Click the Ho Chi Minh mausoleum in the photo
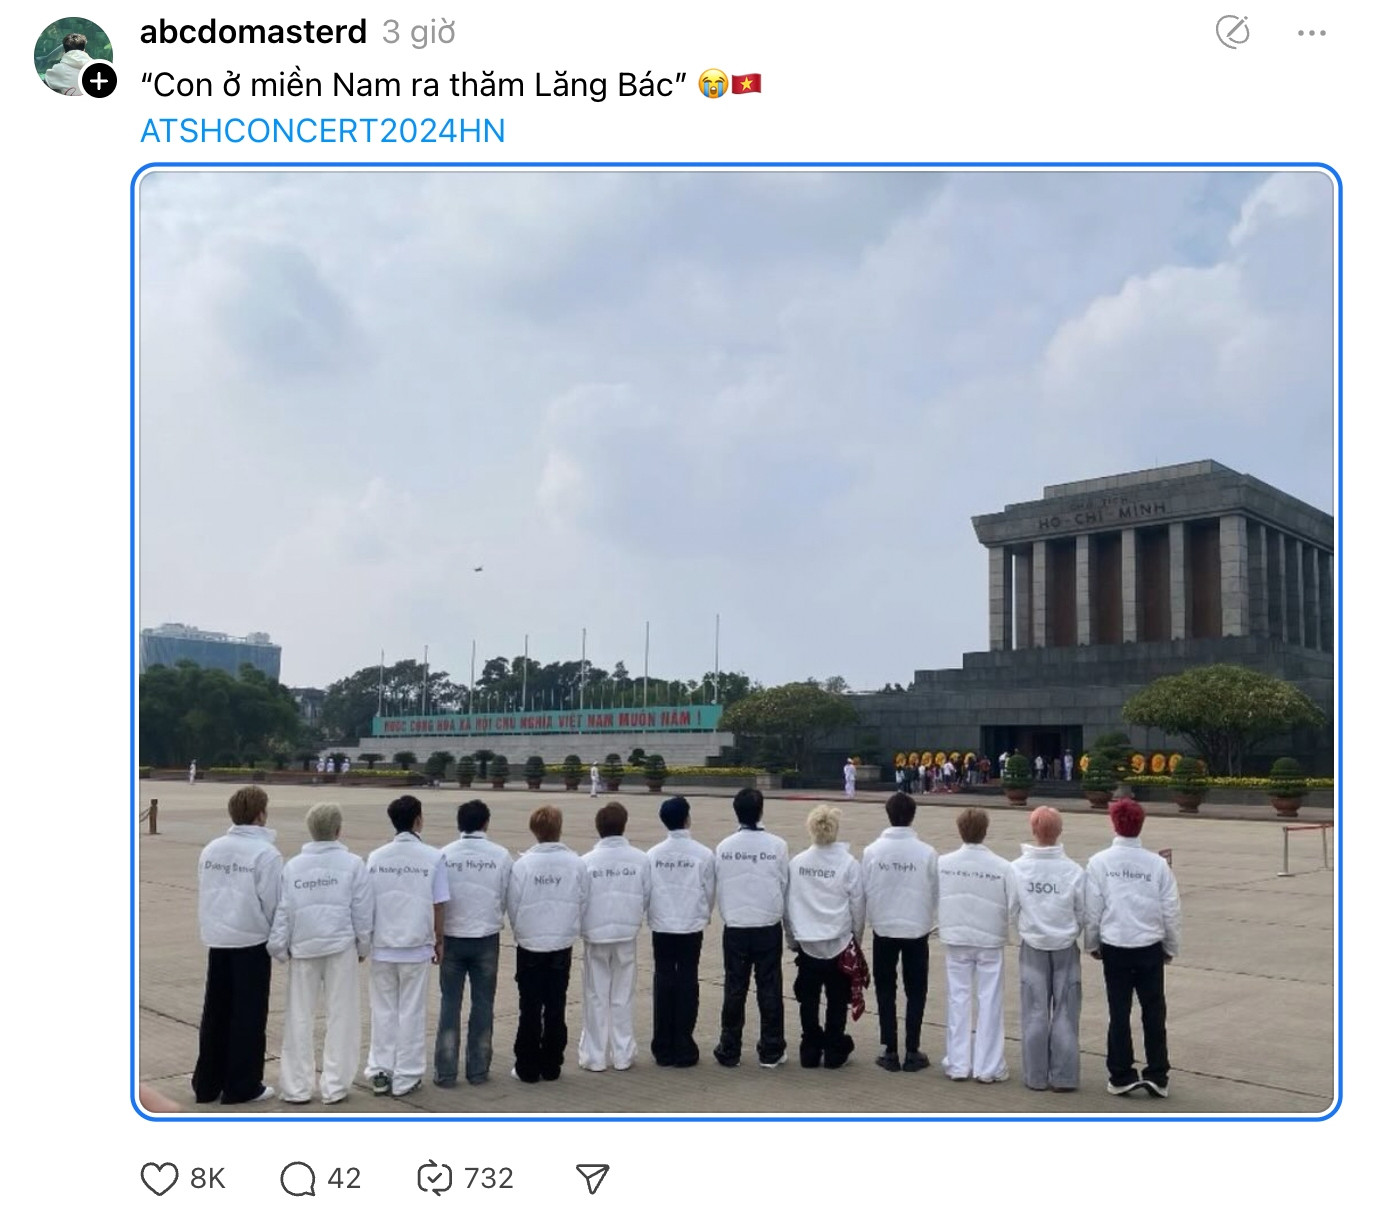Screen dimensions: 1374x1224 (1150, 620)
